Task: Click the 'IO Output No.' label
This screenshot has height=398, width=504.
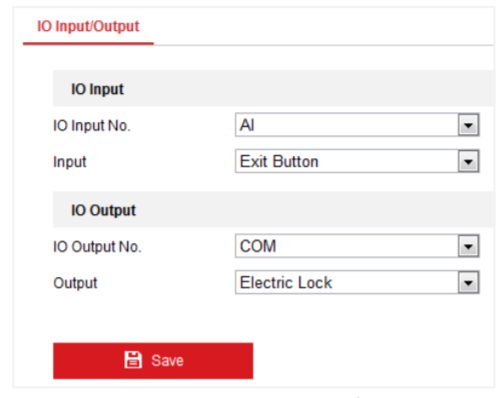Action: (97, 247)
